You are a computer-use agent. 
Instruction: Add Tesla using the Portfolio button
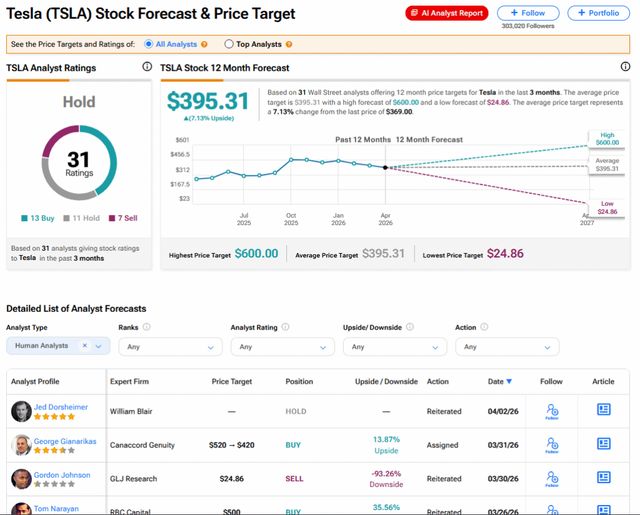pos(599,13)
